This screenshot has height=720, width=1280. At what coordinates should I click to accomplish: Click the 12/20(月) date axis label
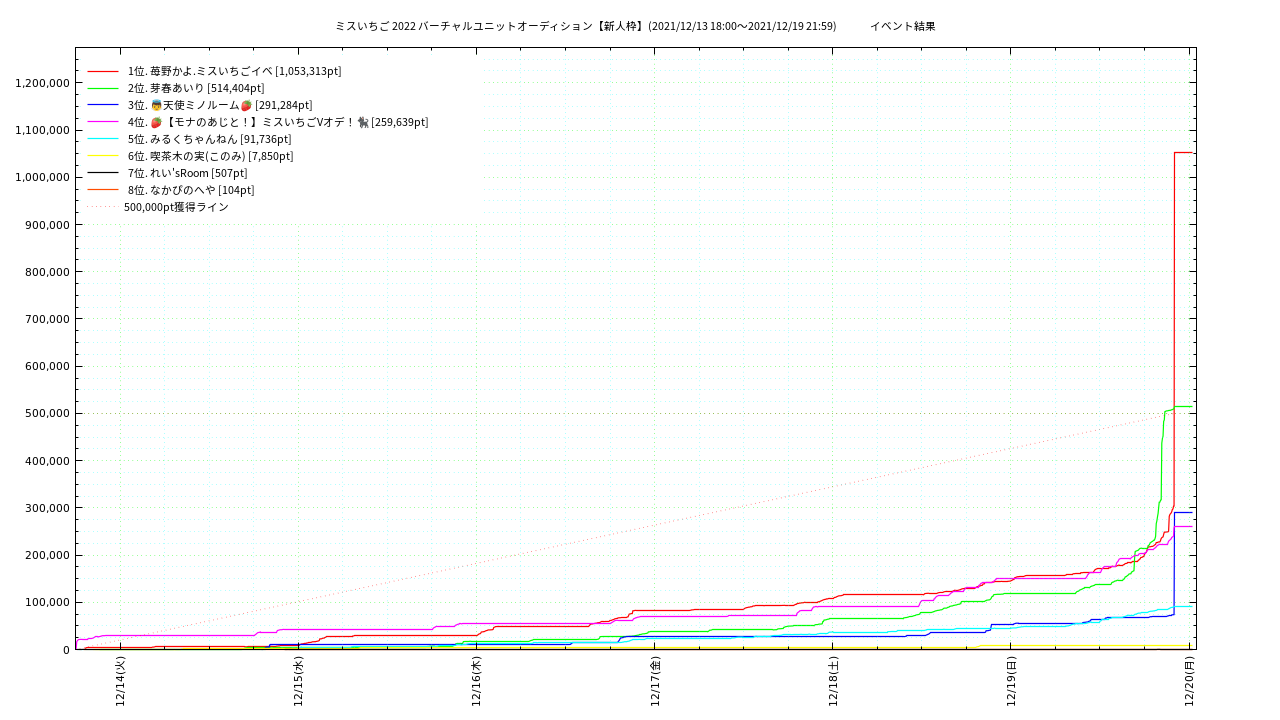(1189, 682)
